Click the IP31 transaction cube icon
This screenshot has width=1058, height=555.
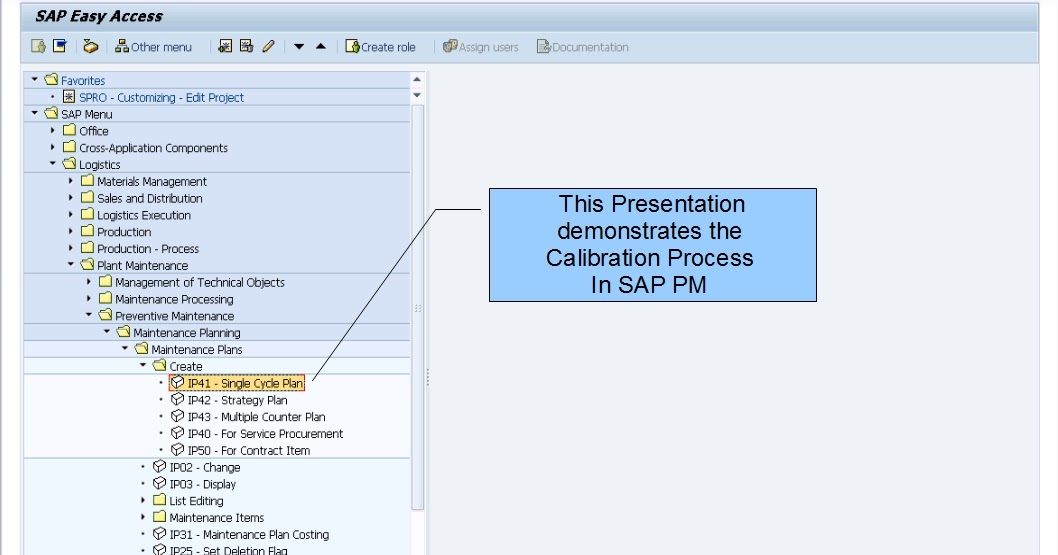coord(159,534)
